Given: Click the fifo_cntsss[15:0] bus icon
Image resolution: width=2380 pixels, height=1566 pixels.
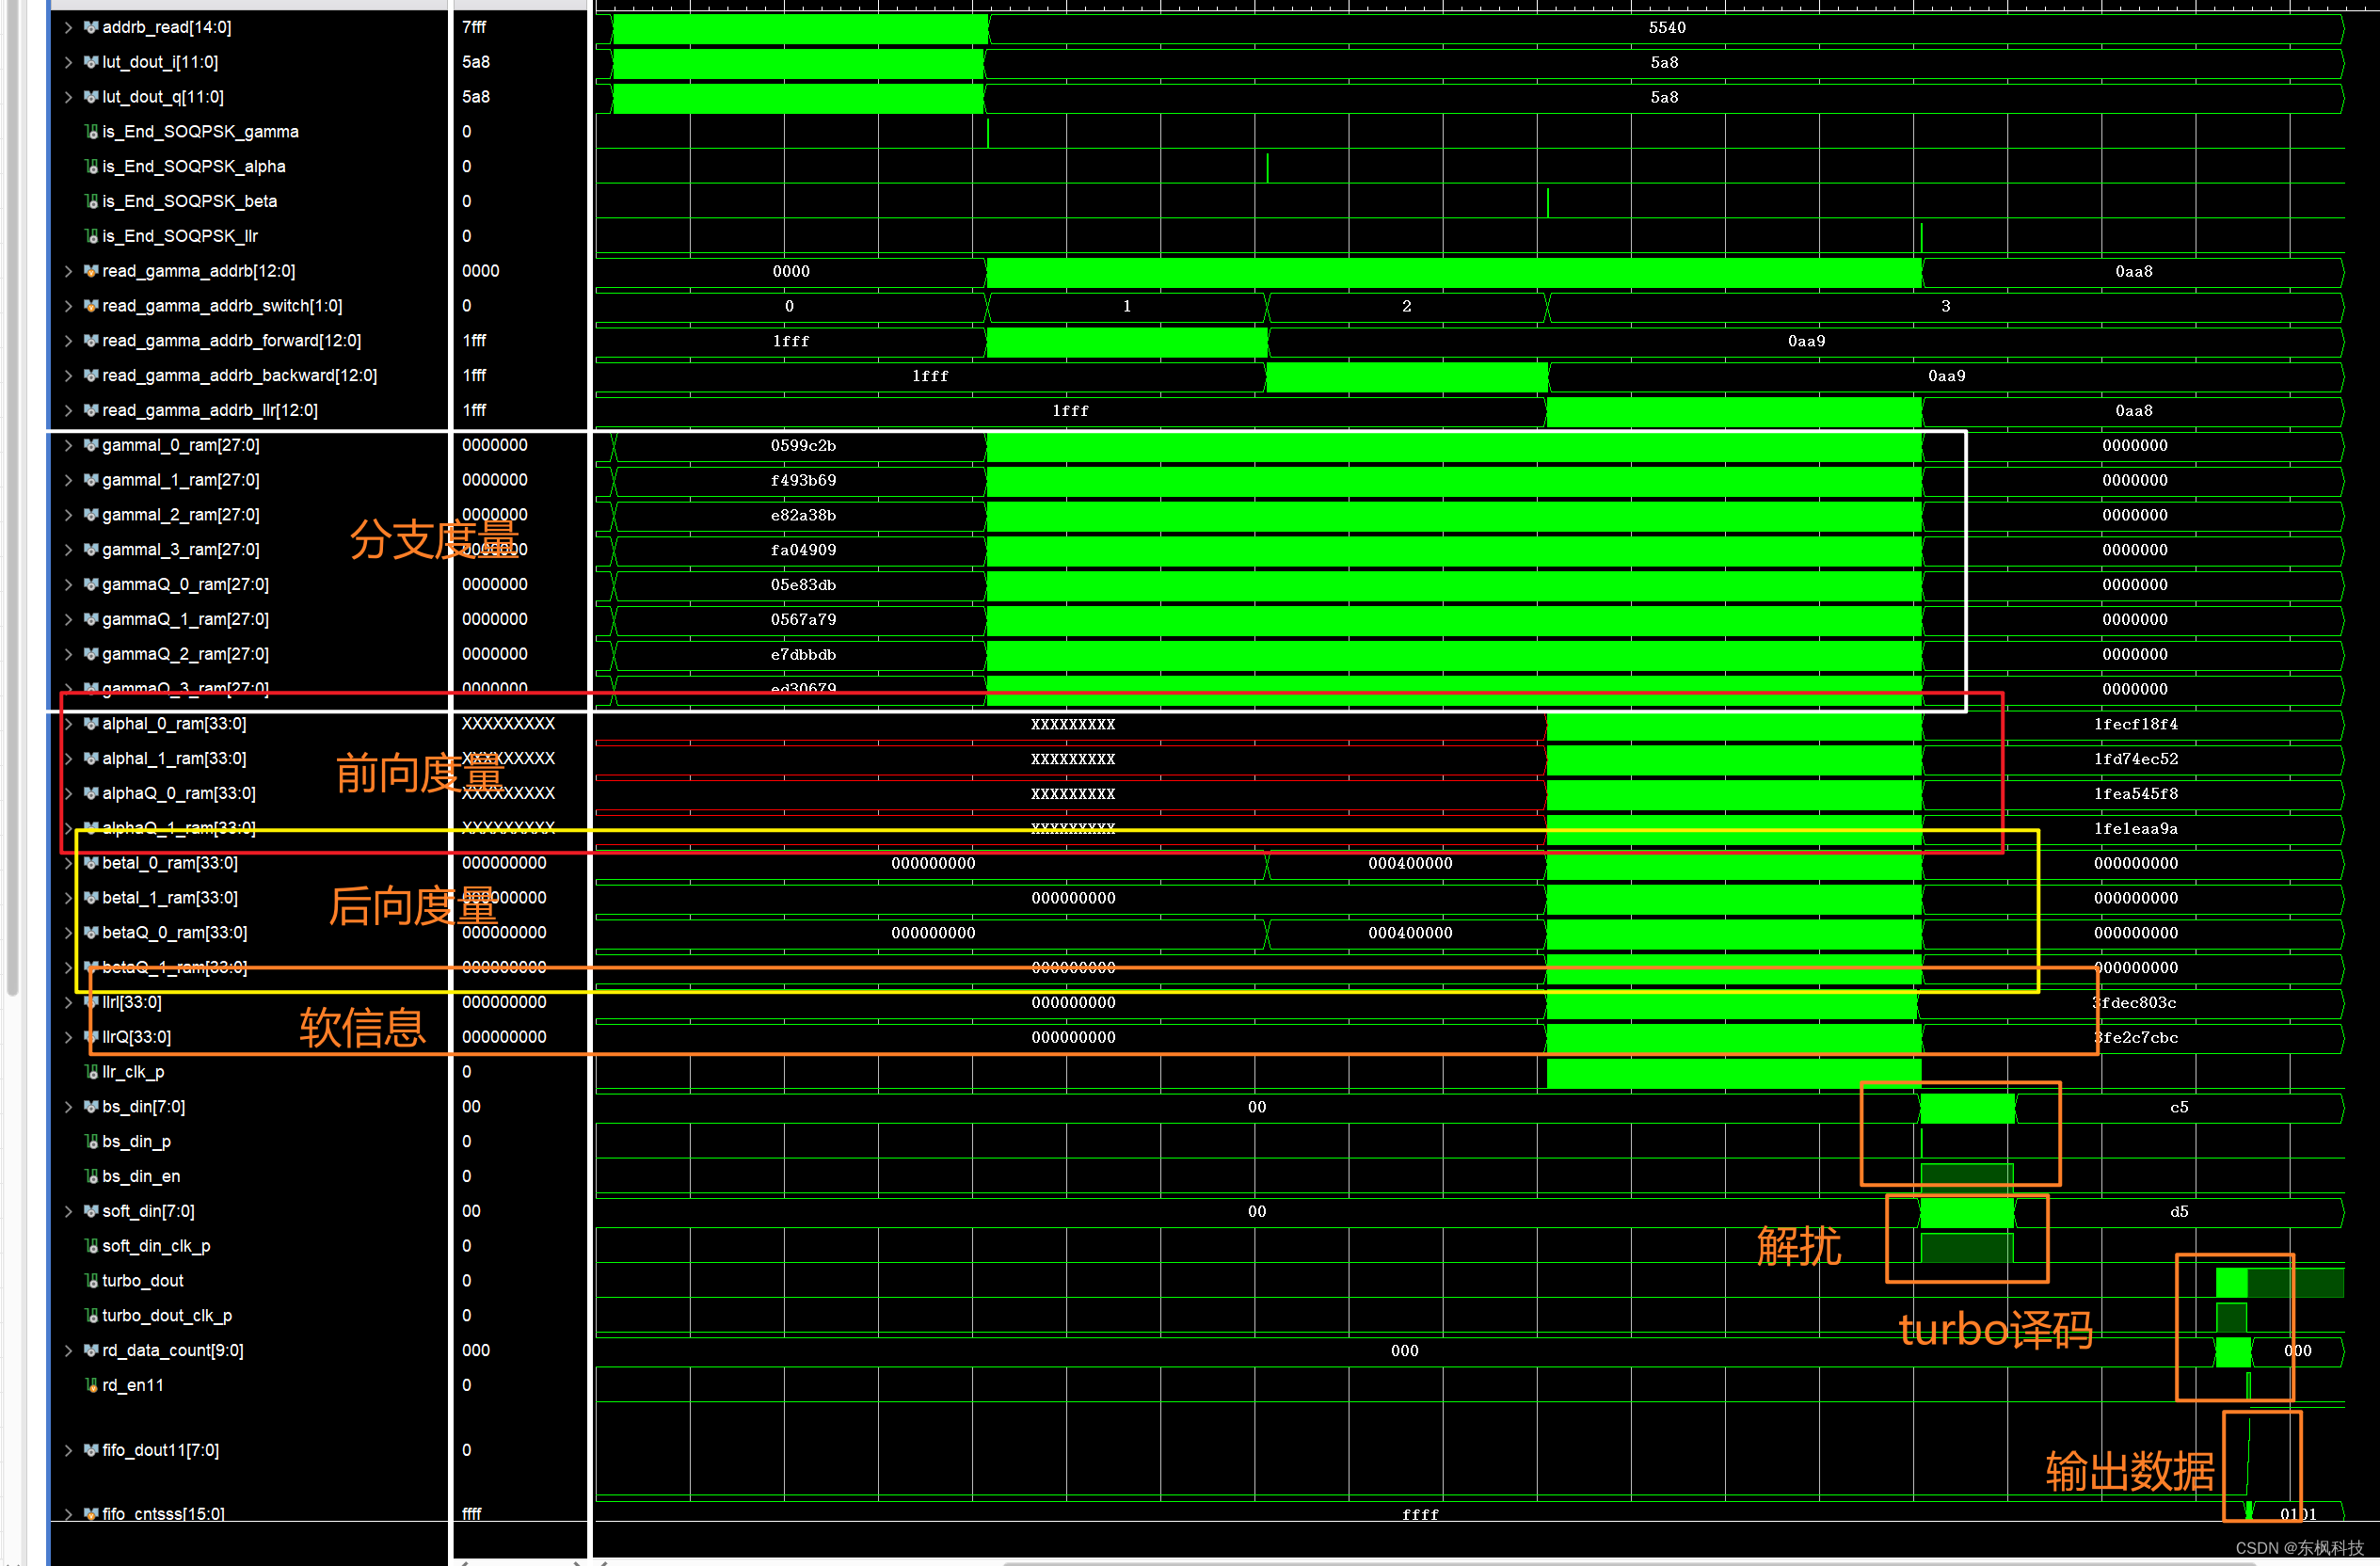Looking at the screenshot, I should tap(91, 1514).
